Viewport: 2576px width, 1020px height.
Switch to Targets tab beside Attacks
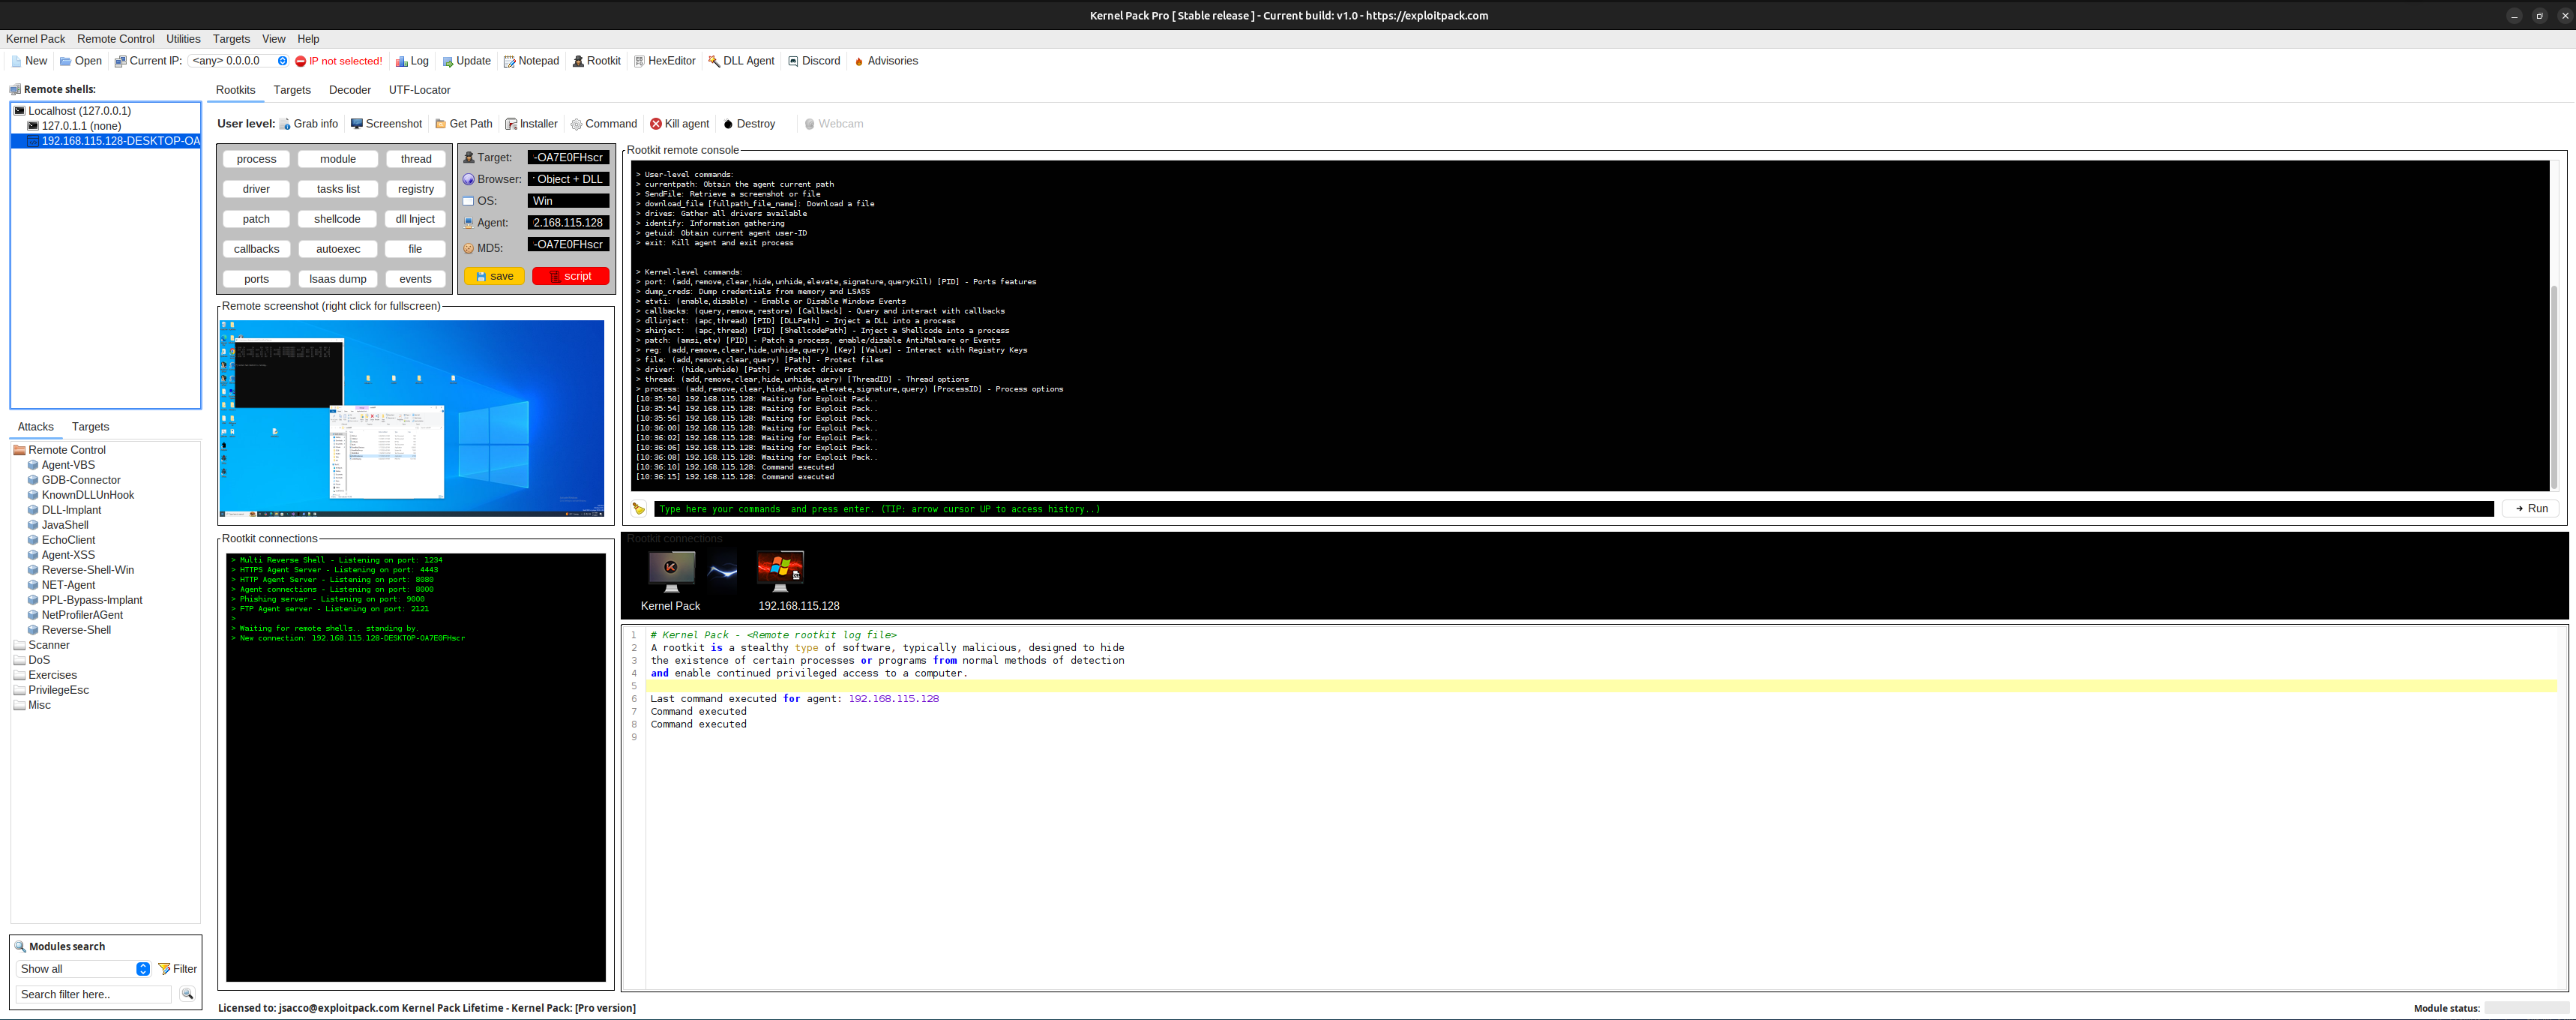click(x=90, y=427)
